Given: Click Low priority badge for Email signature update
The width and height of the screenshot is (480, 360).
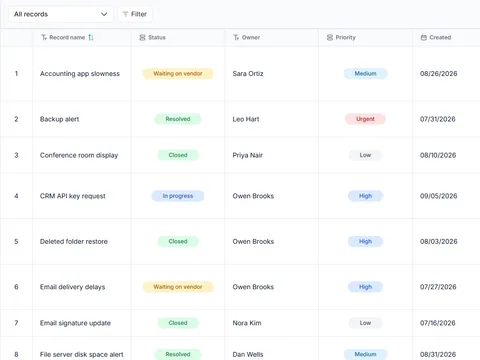Looking at the screenshot, I should pyautogui.click(x=365, y=323).
